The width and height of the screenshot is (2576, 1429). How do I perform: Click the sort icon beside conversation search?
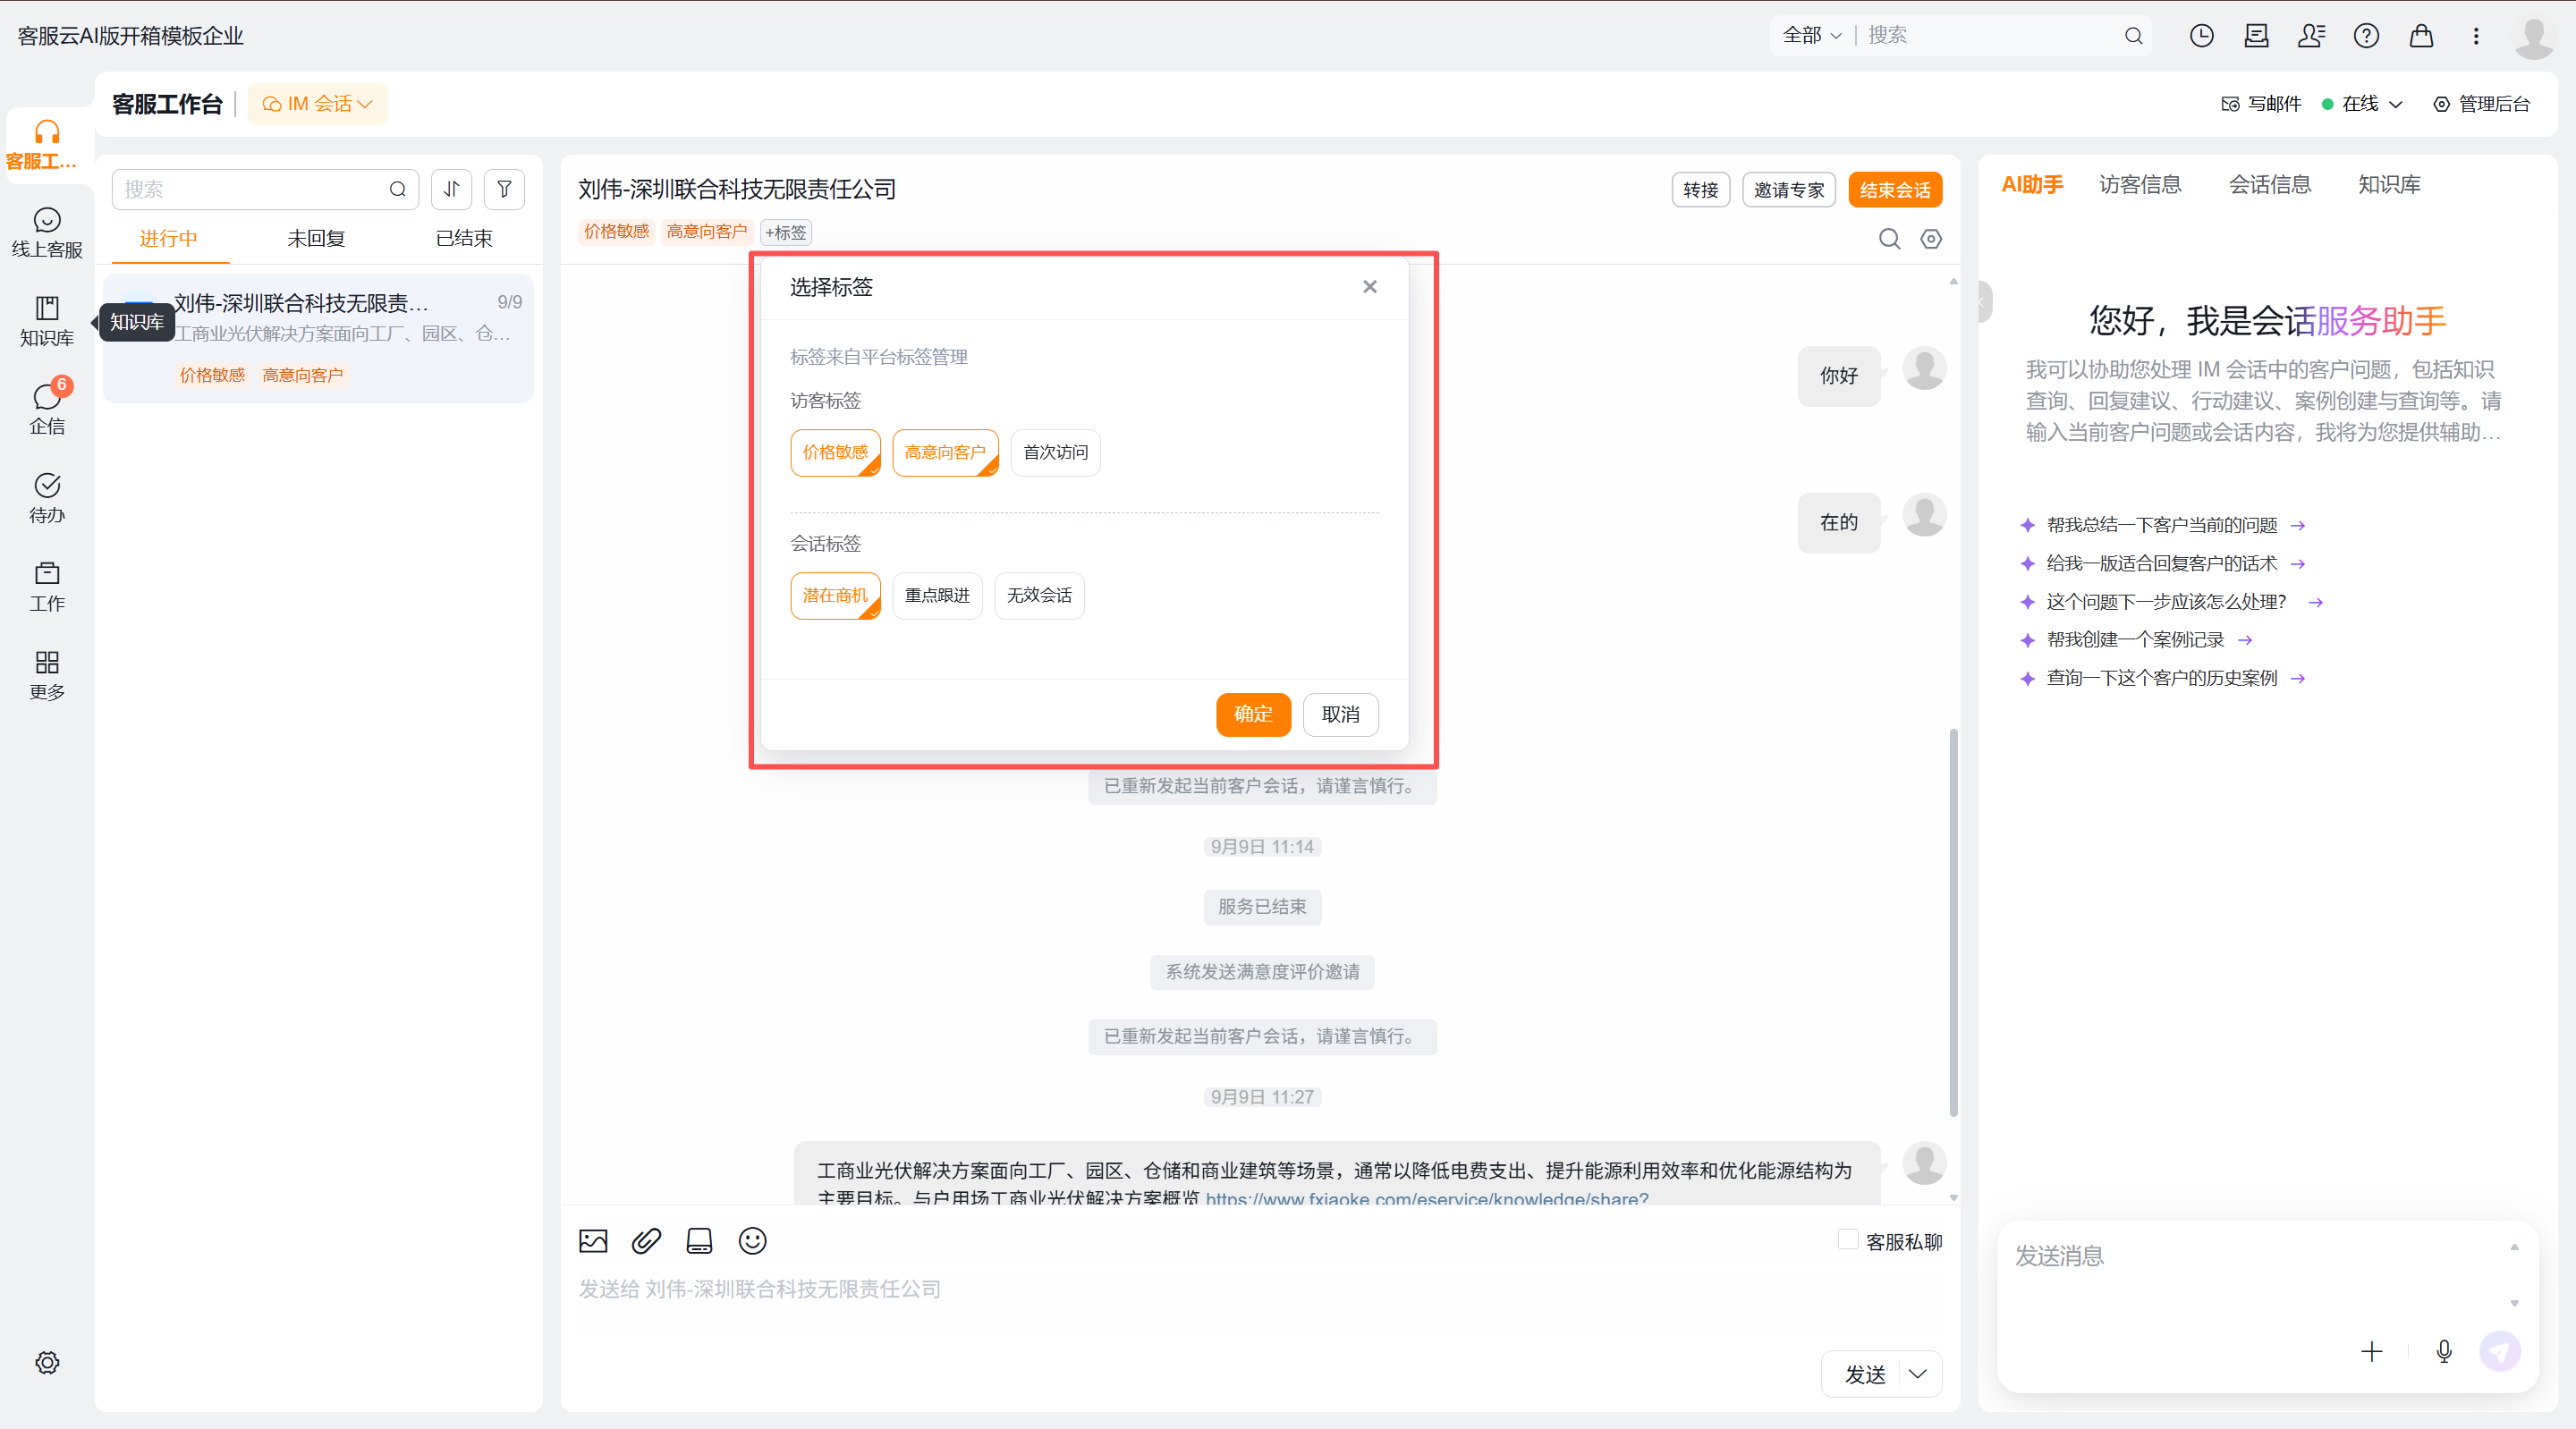(x=451, y=189)
